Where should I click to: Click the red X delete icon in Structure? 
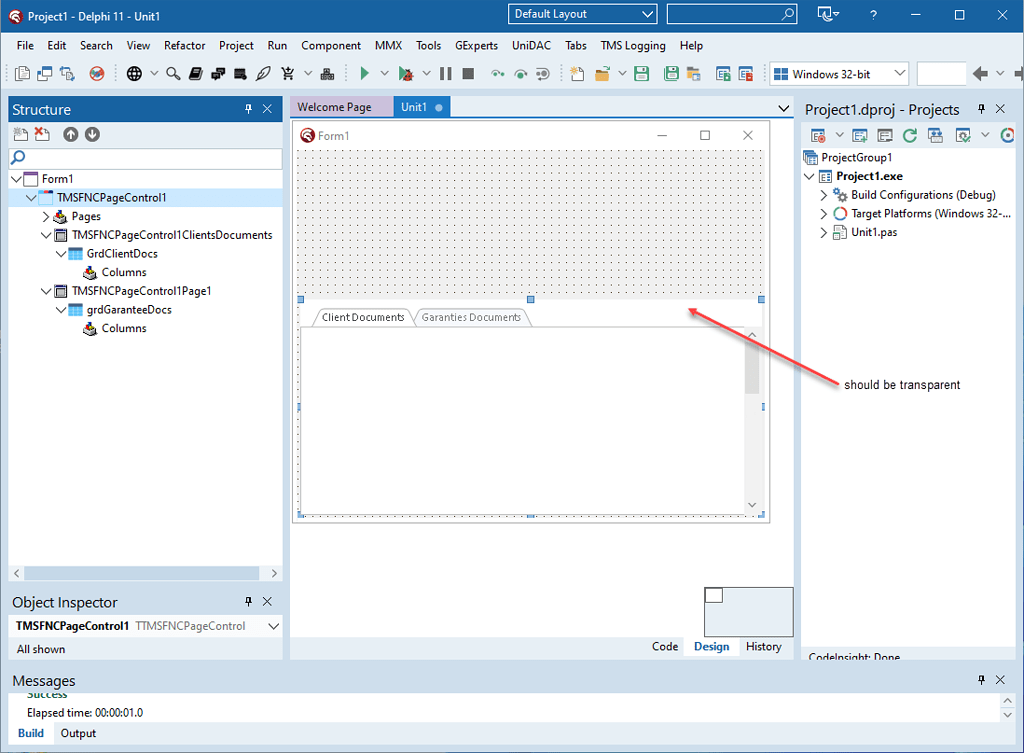click(42, 135)
